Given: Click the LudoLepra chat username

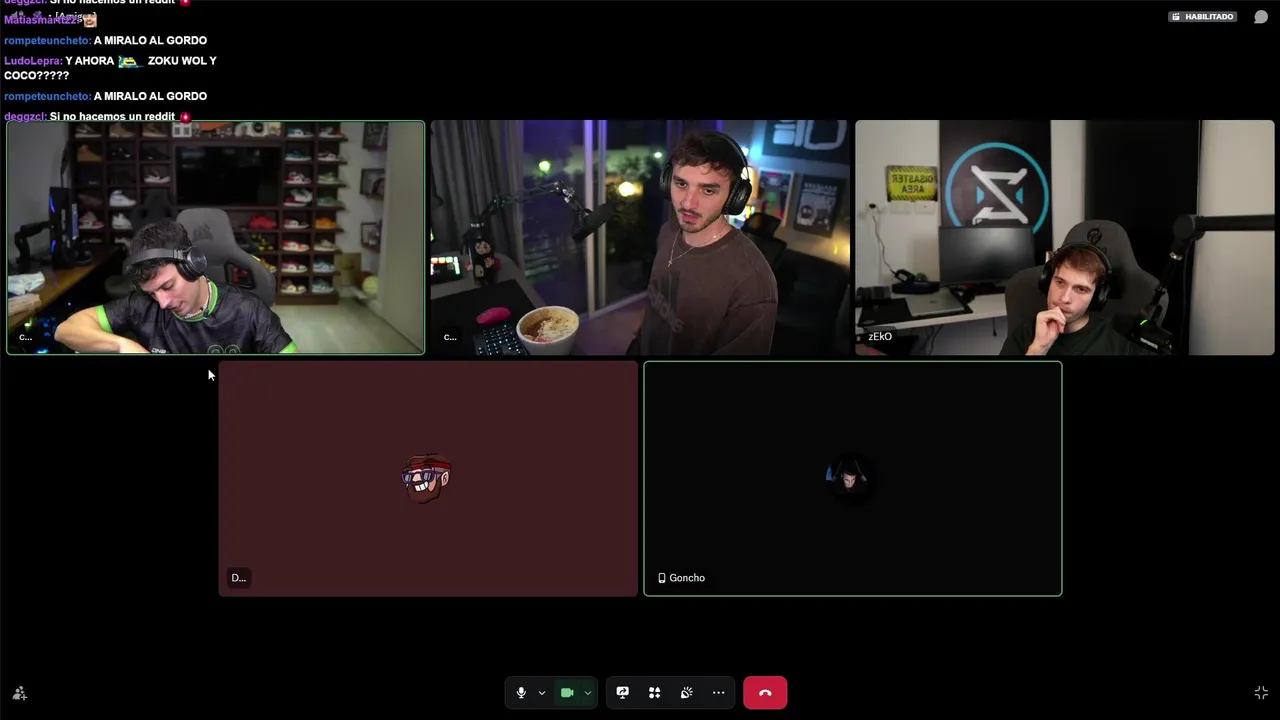Looking at the screenshot, I should tap(33, 61).
